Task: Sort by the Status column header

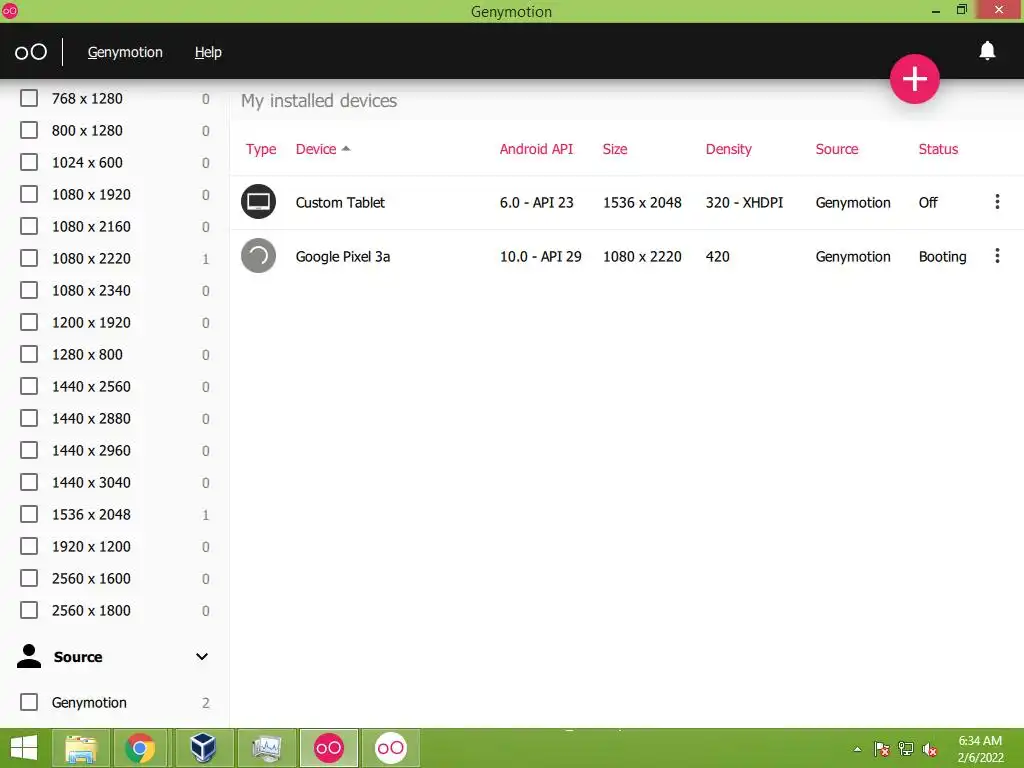Action: pyautogui.click(x=938, y=149)
